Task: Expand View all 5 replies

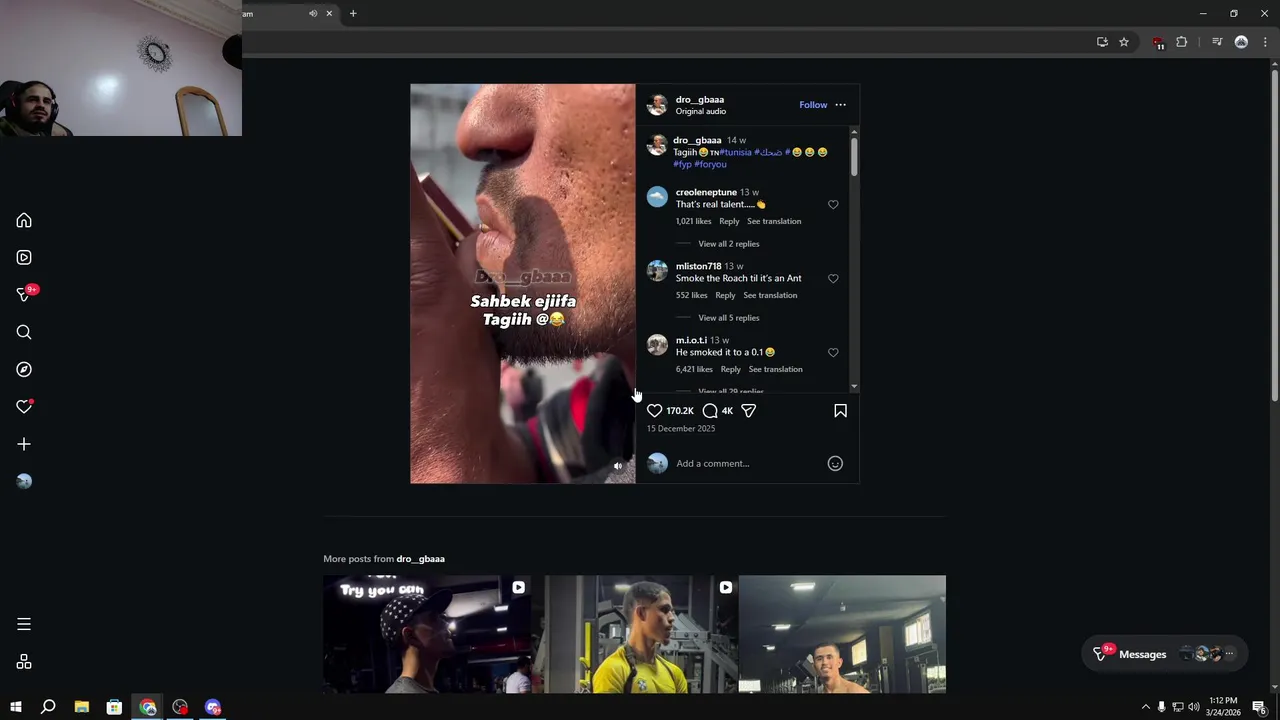Action: [729, 318]
